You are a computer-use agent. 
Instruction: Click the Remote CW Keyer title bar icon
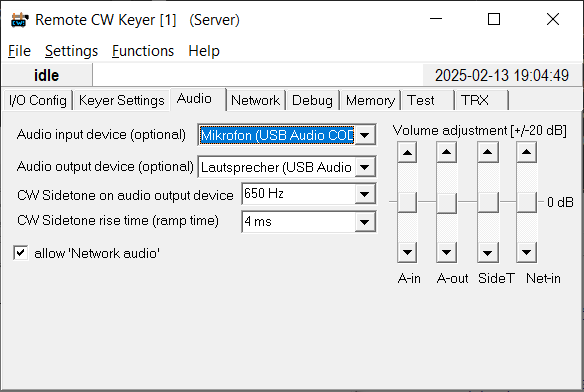coord(20,20)
